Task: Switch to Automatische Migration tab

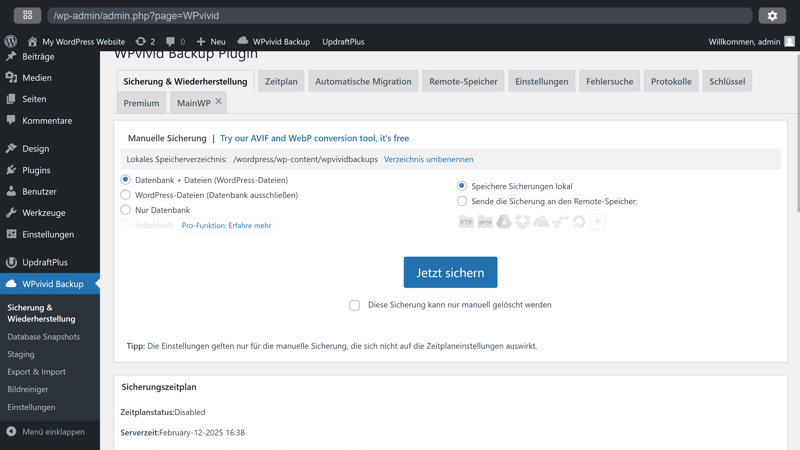Action: click(363, 81)
